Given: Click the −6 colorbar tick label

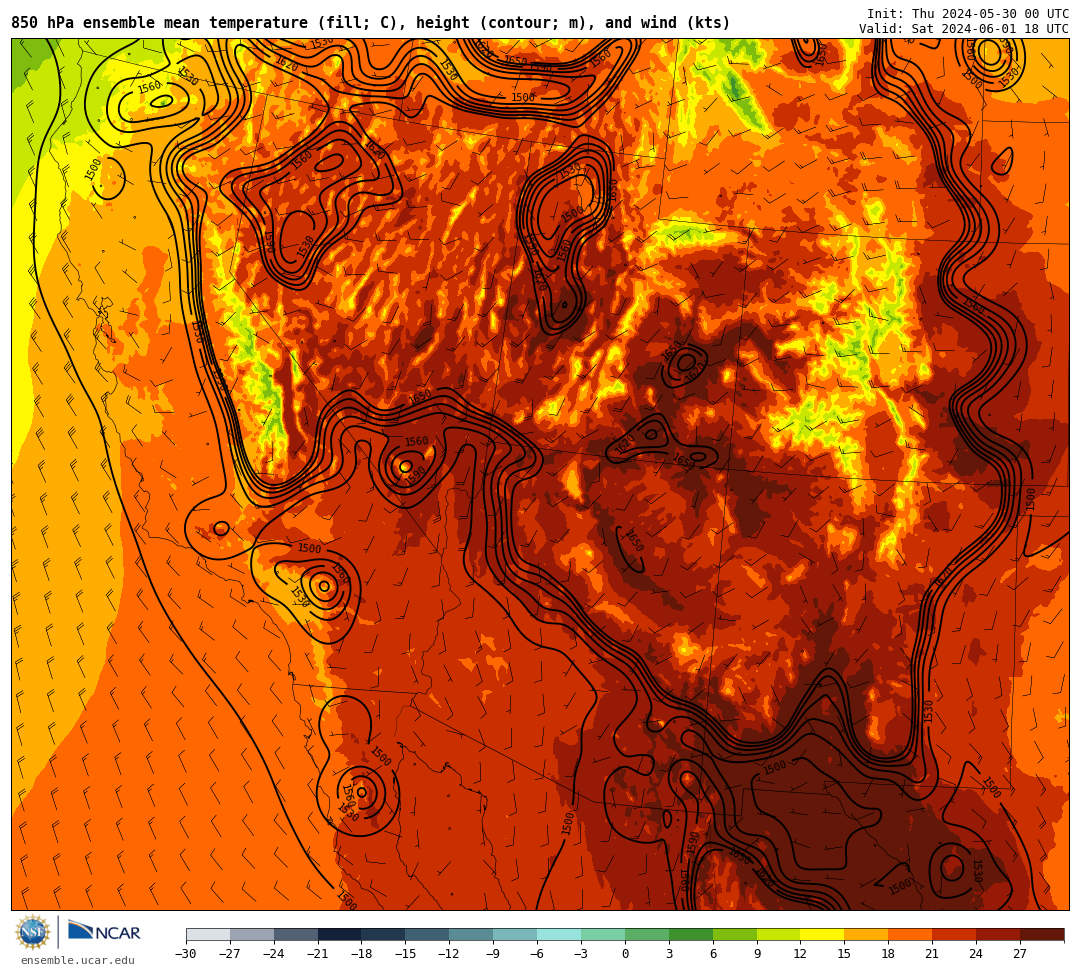Looking at the screenshot, I should pyautogui.click(x=537, y=954).
